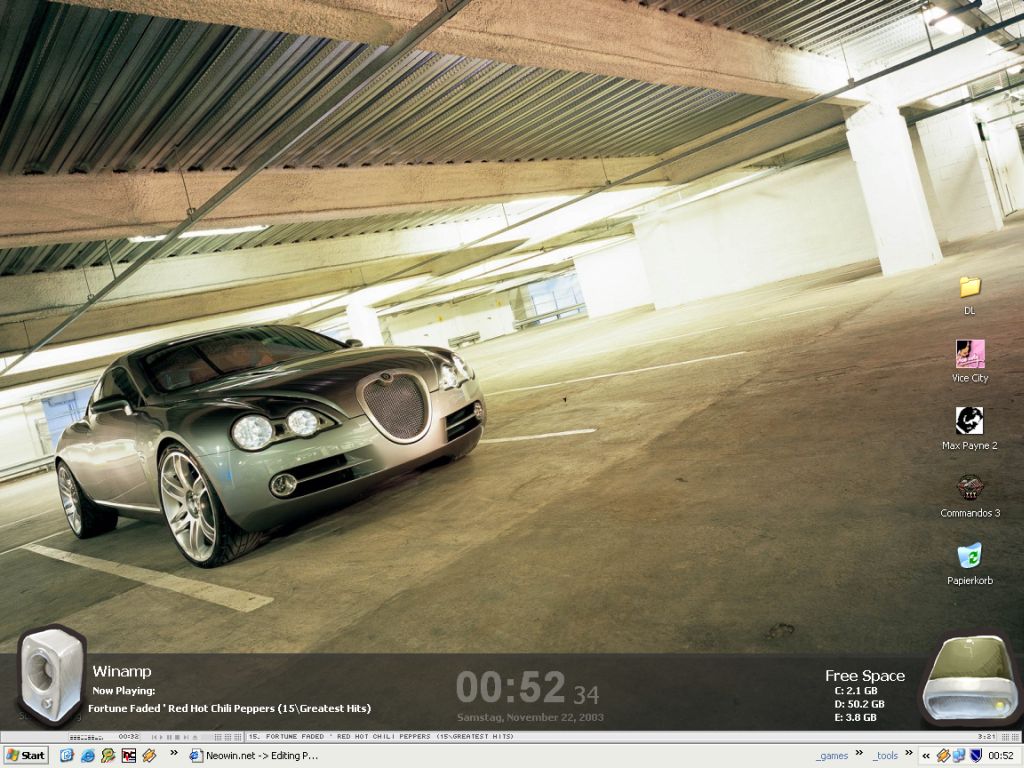
Task: Open the Start menu
Action: pyautogui.click(x=26, y=756)
